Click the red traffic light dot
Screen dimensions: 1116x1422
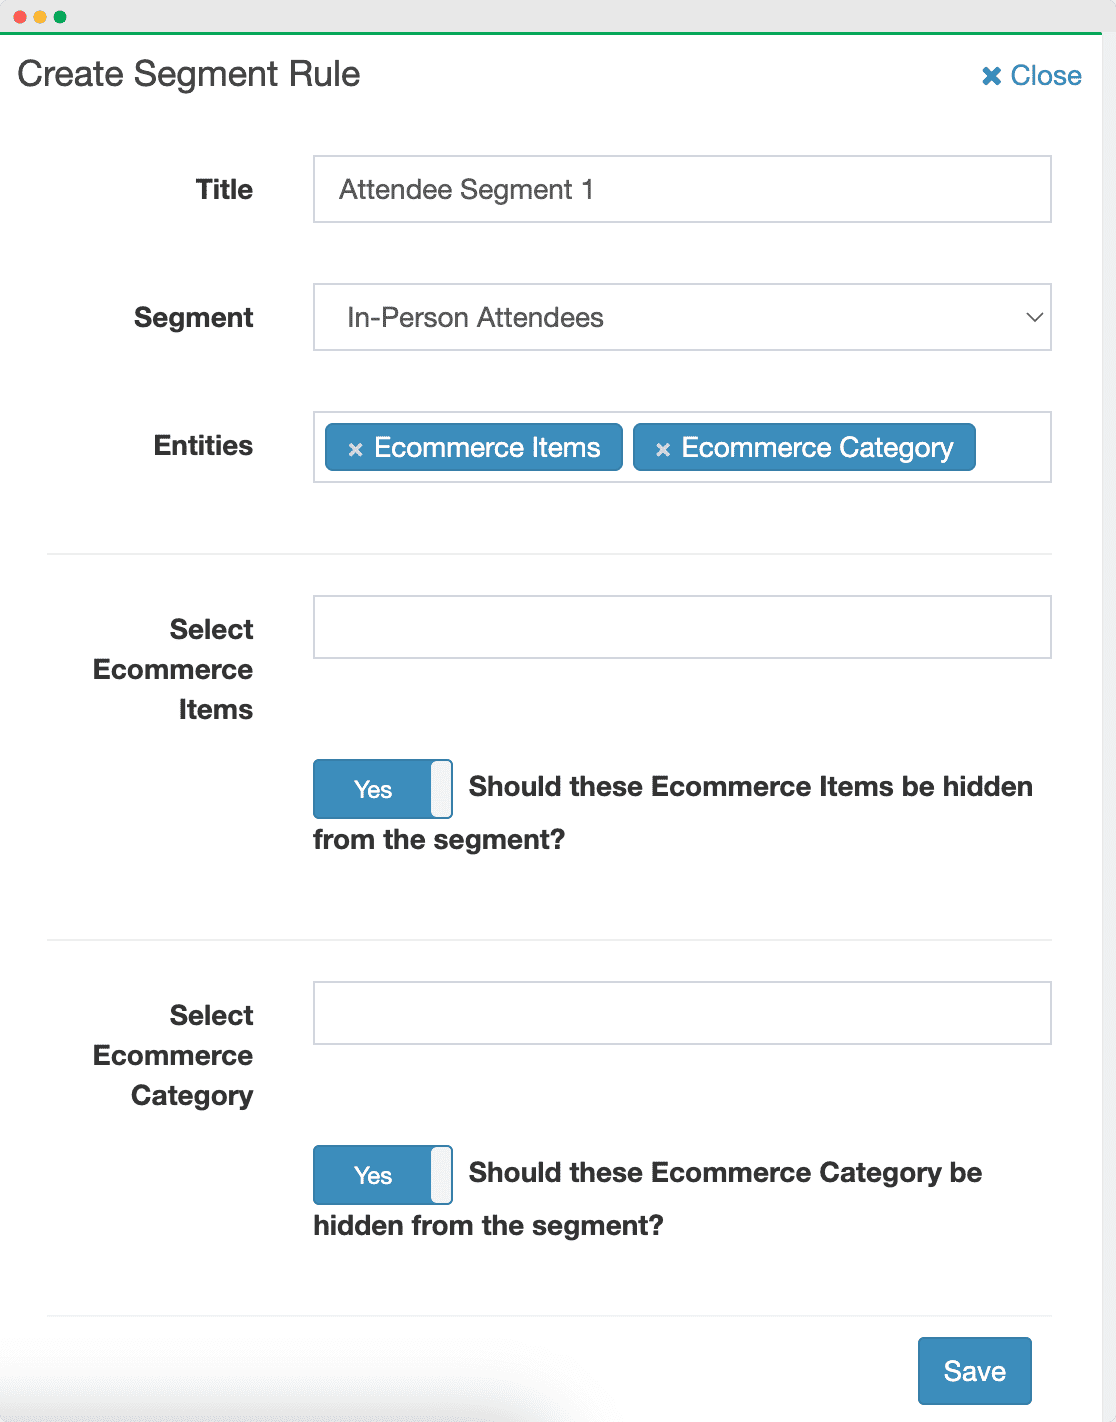coord(18,15)
